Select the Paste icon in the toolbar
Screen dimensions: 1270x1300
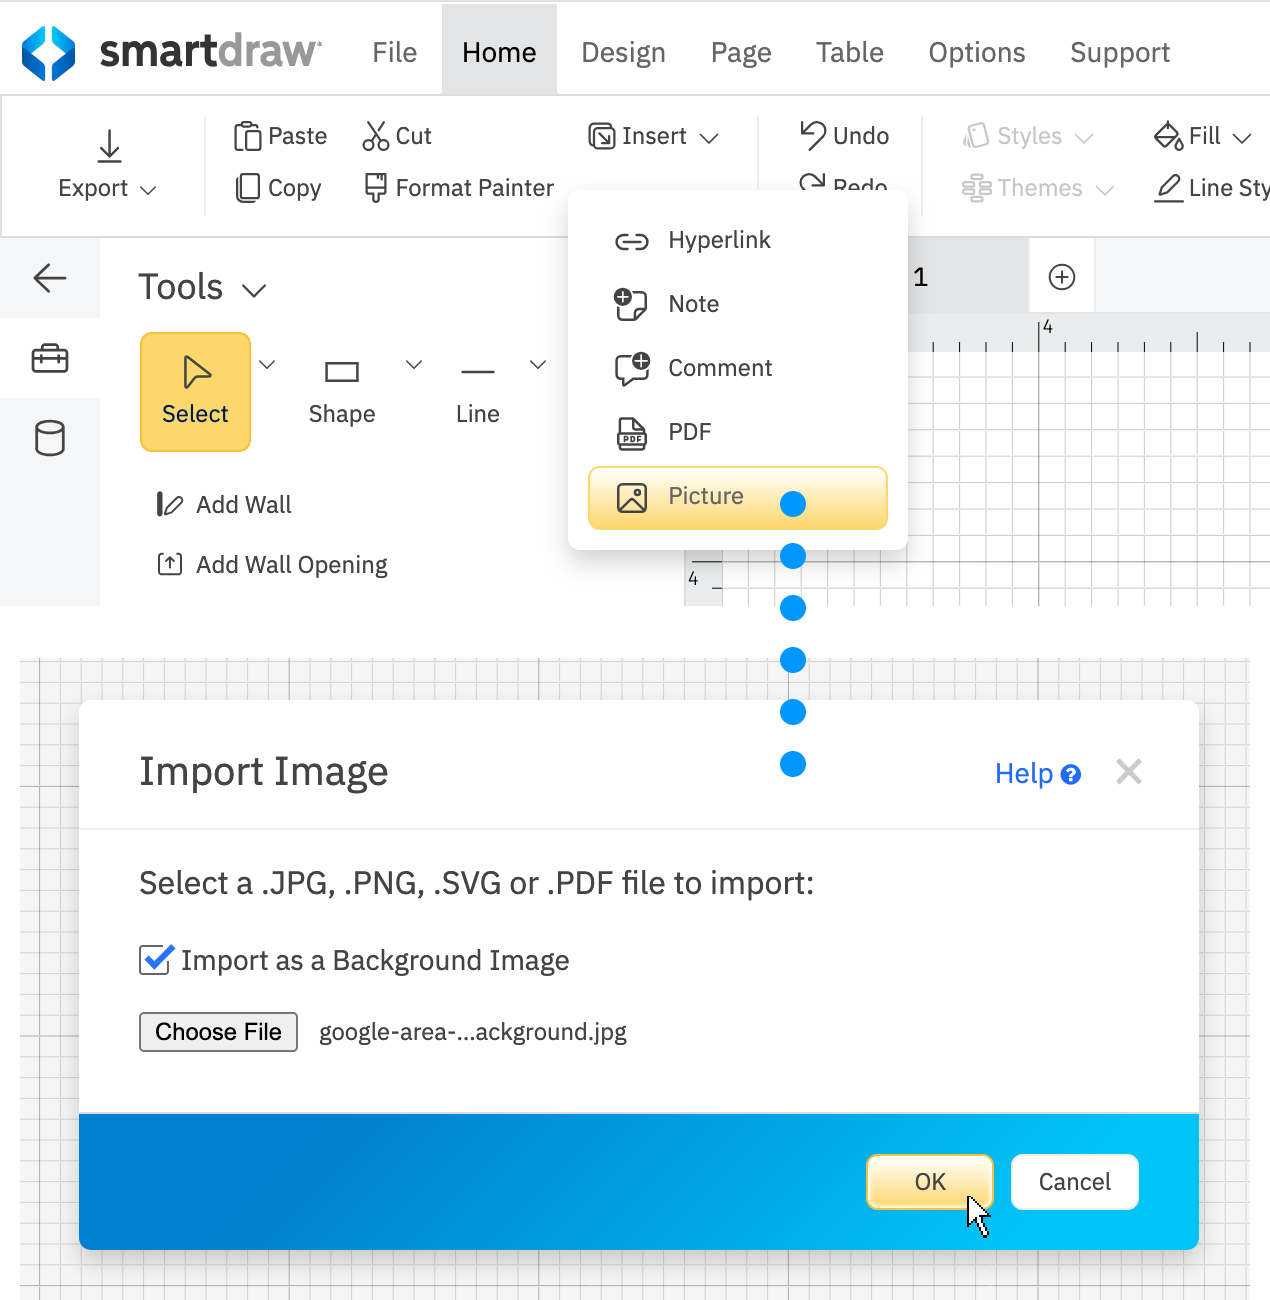point(246,135)
